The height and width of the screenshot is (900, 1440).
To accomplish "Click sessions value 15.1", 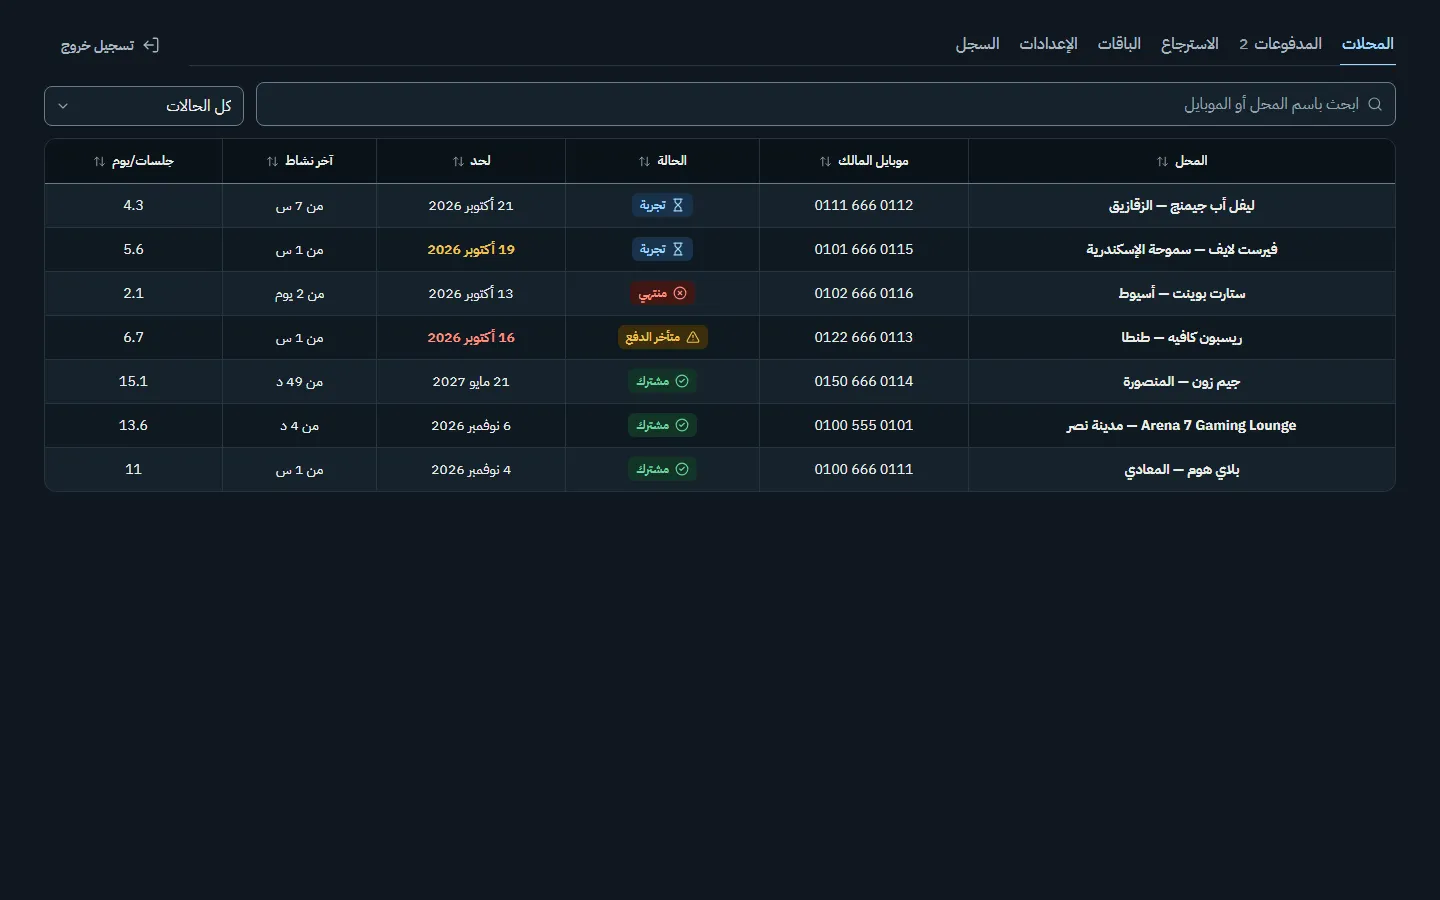I will pos(133,381).
